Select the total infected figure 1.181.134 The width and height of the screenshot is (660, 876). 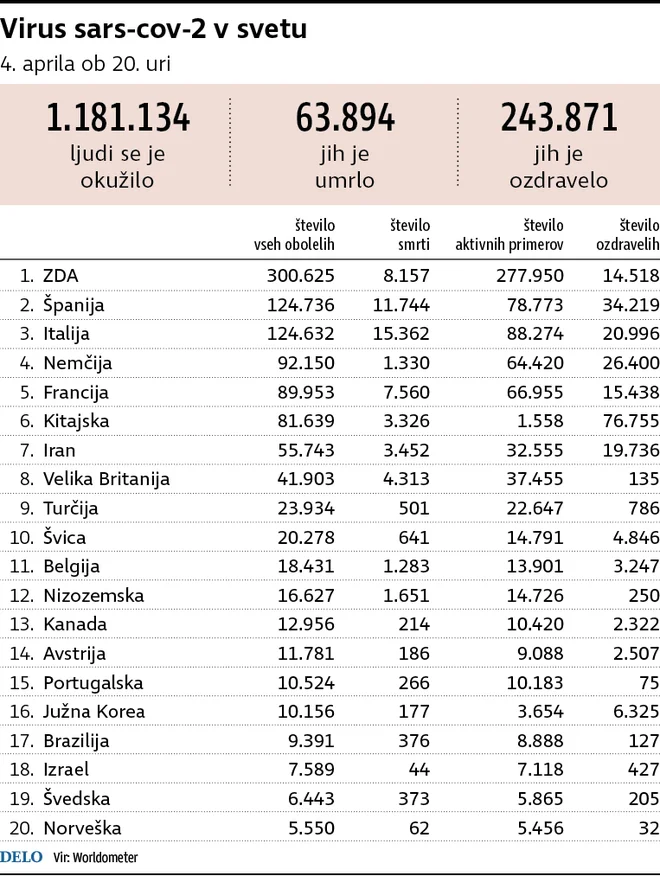click(x=118, y=117)
